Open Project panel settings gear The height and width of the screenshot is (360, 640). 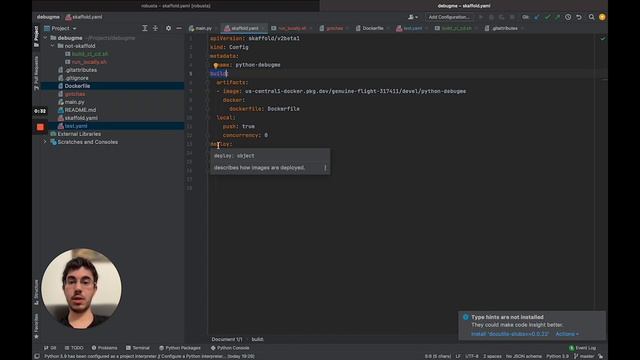168,28
